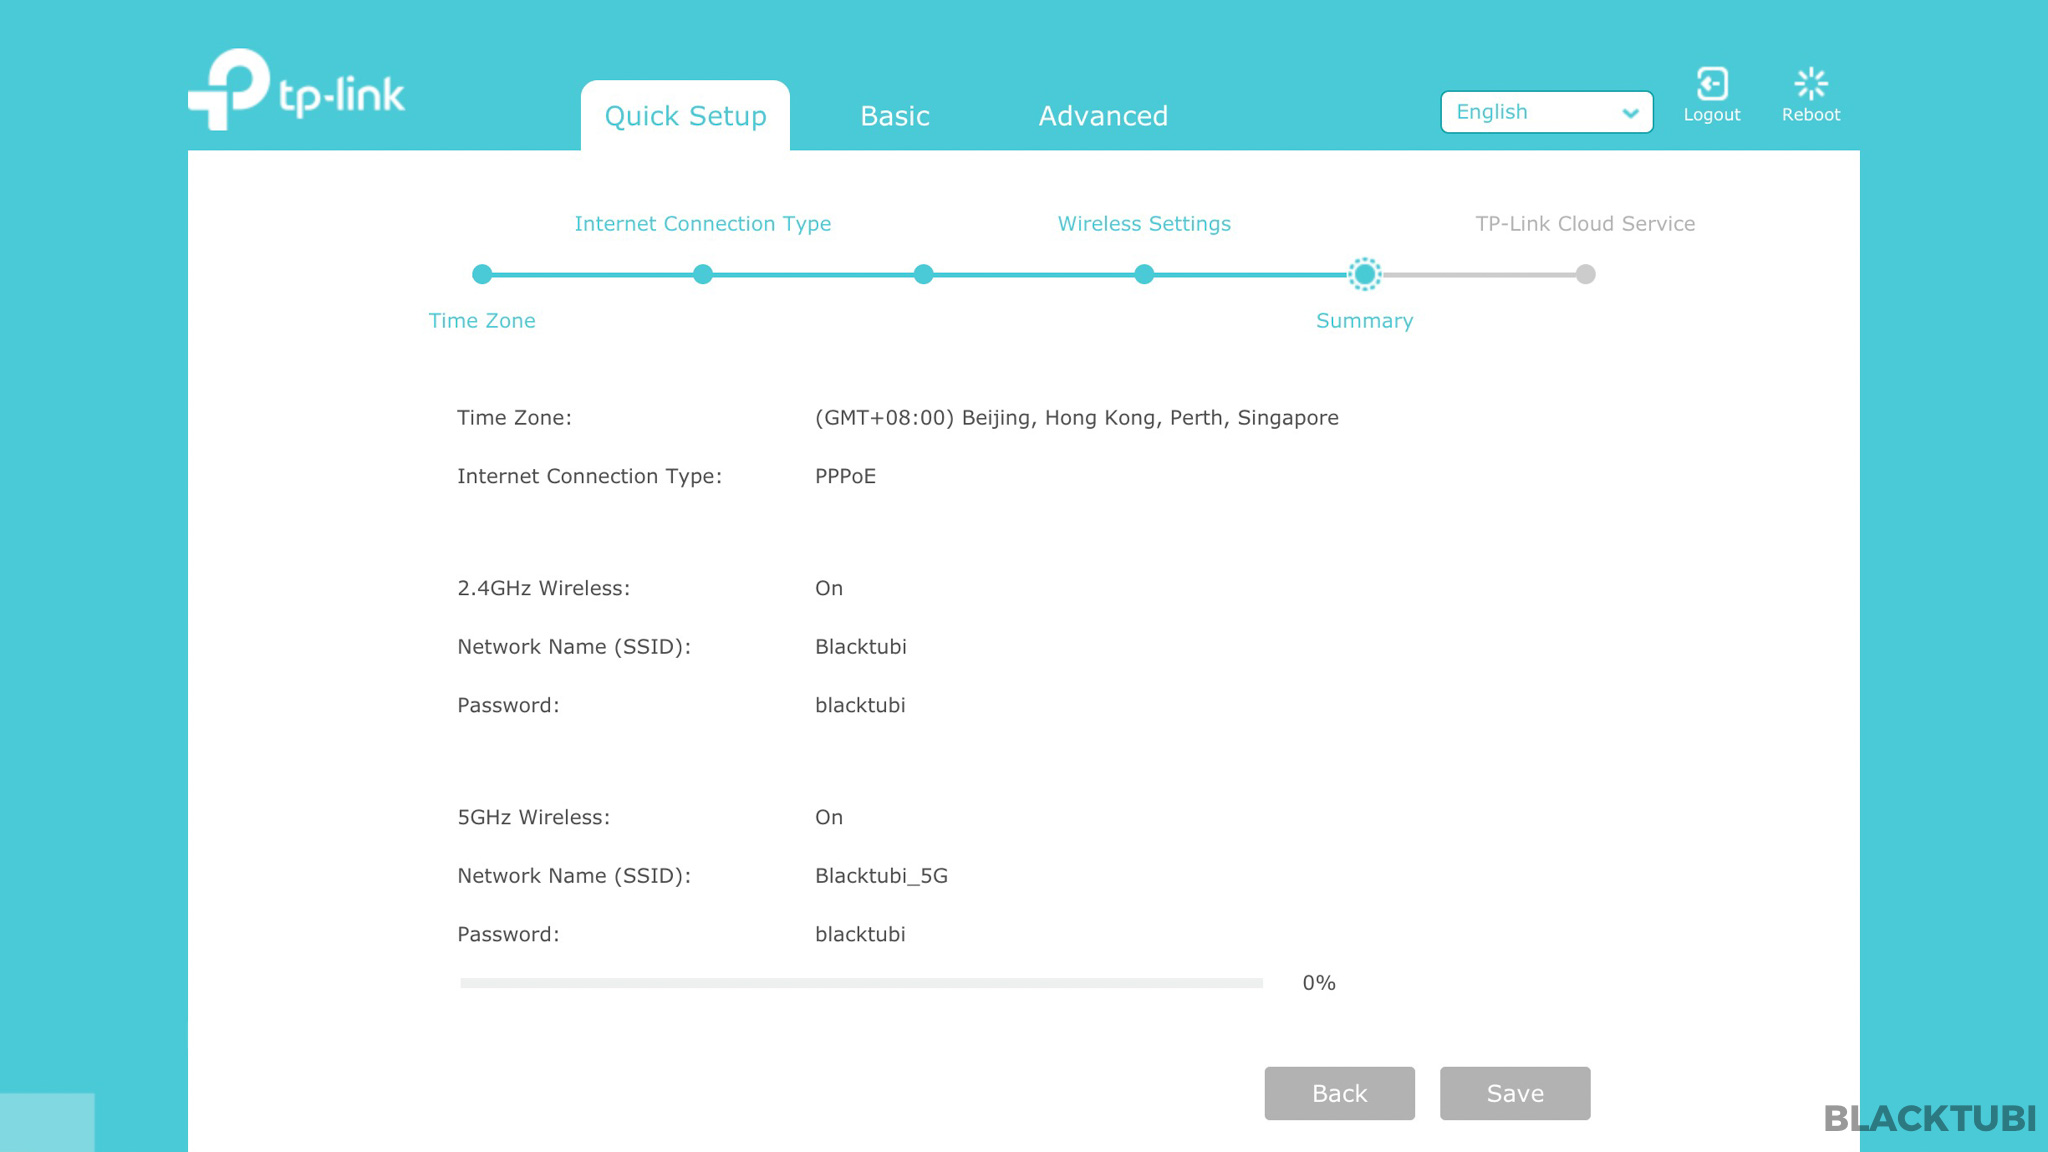Click the TP-Link Cloud Service step dot
Viewport: 2048px width, 1152px height.
pyautogui.click(x=1585, y=274)
